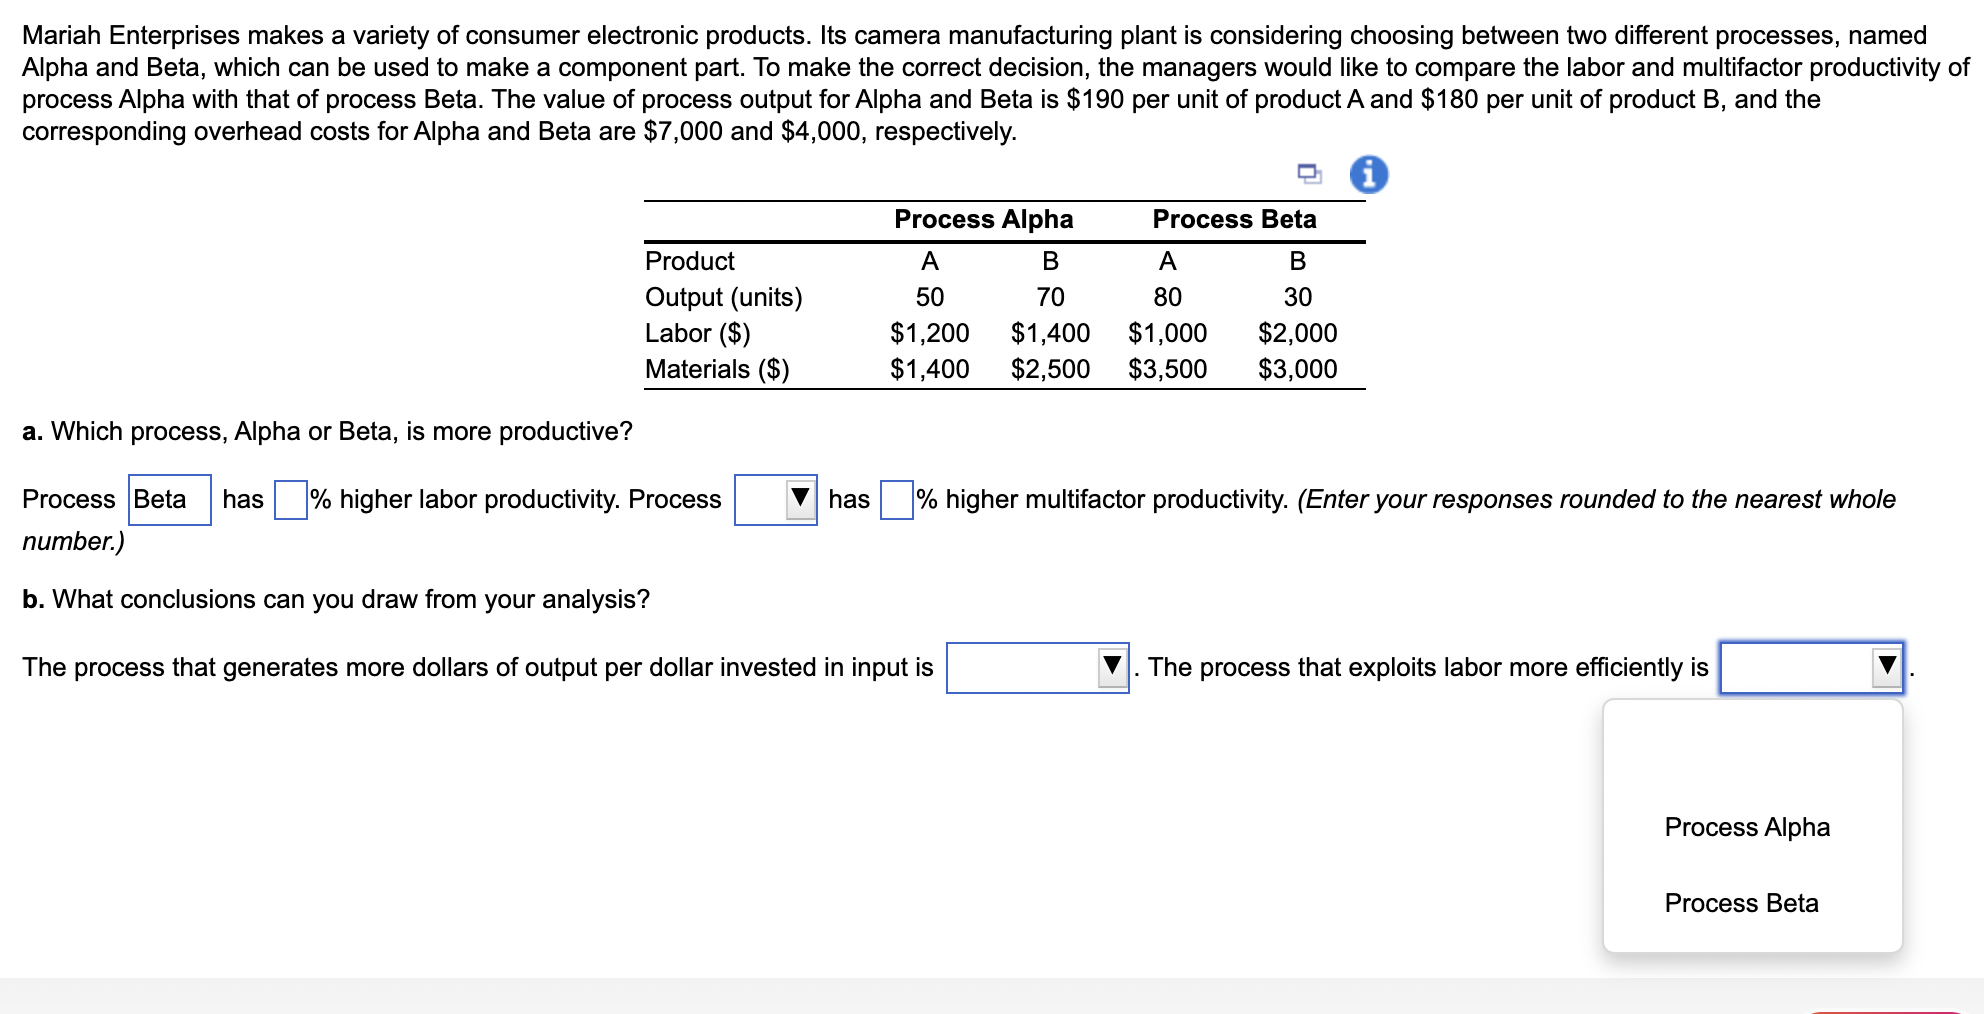This screenshot has height=1014, width=1984.
Task: Open the question information popup via the info icon
Action: pos(1369,174)
